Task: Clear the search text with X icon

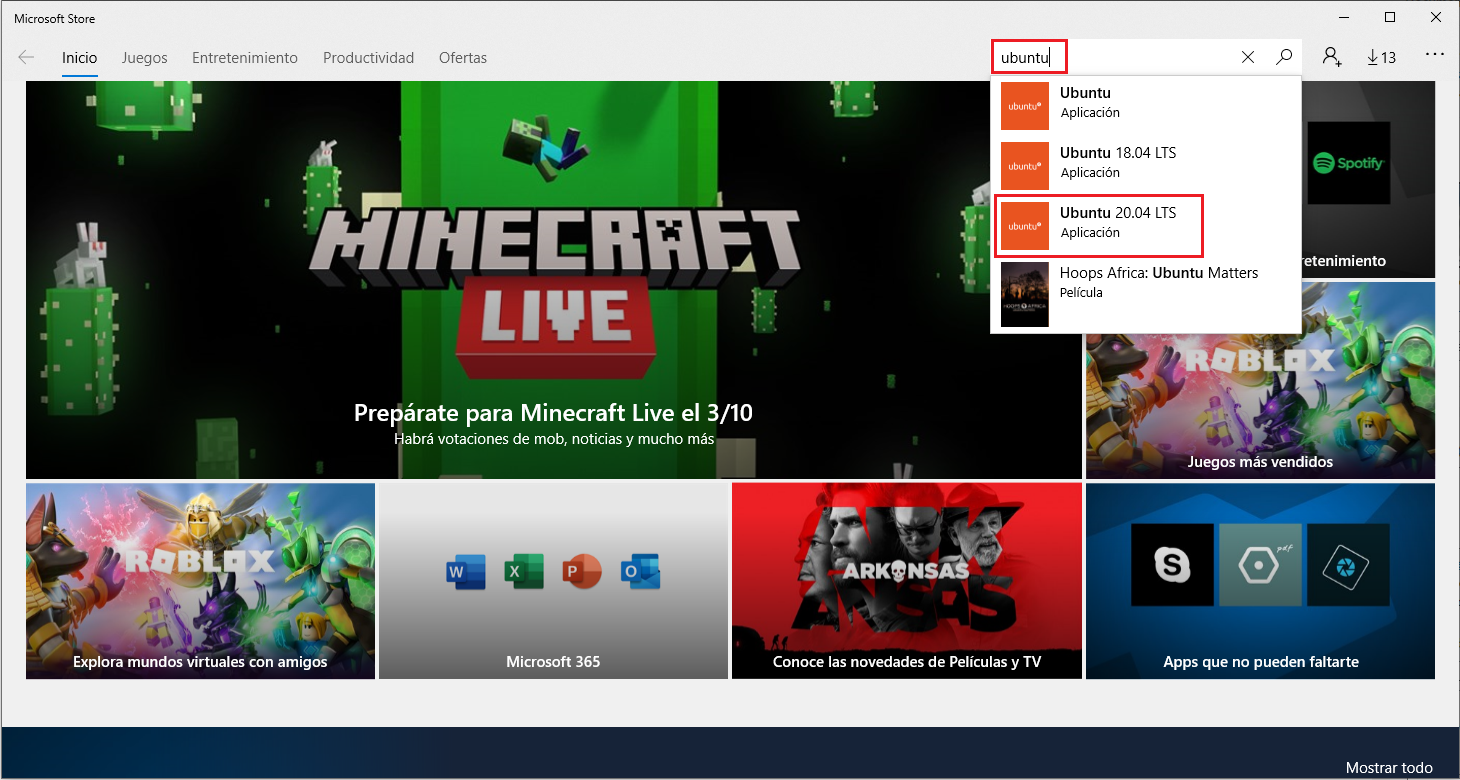Action: coord(1247,58)
